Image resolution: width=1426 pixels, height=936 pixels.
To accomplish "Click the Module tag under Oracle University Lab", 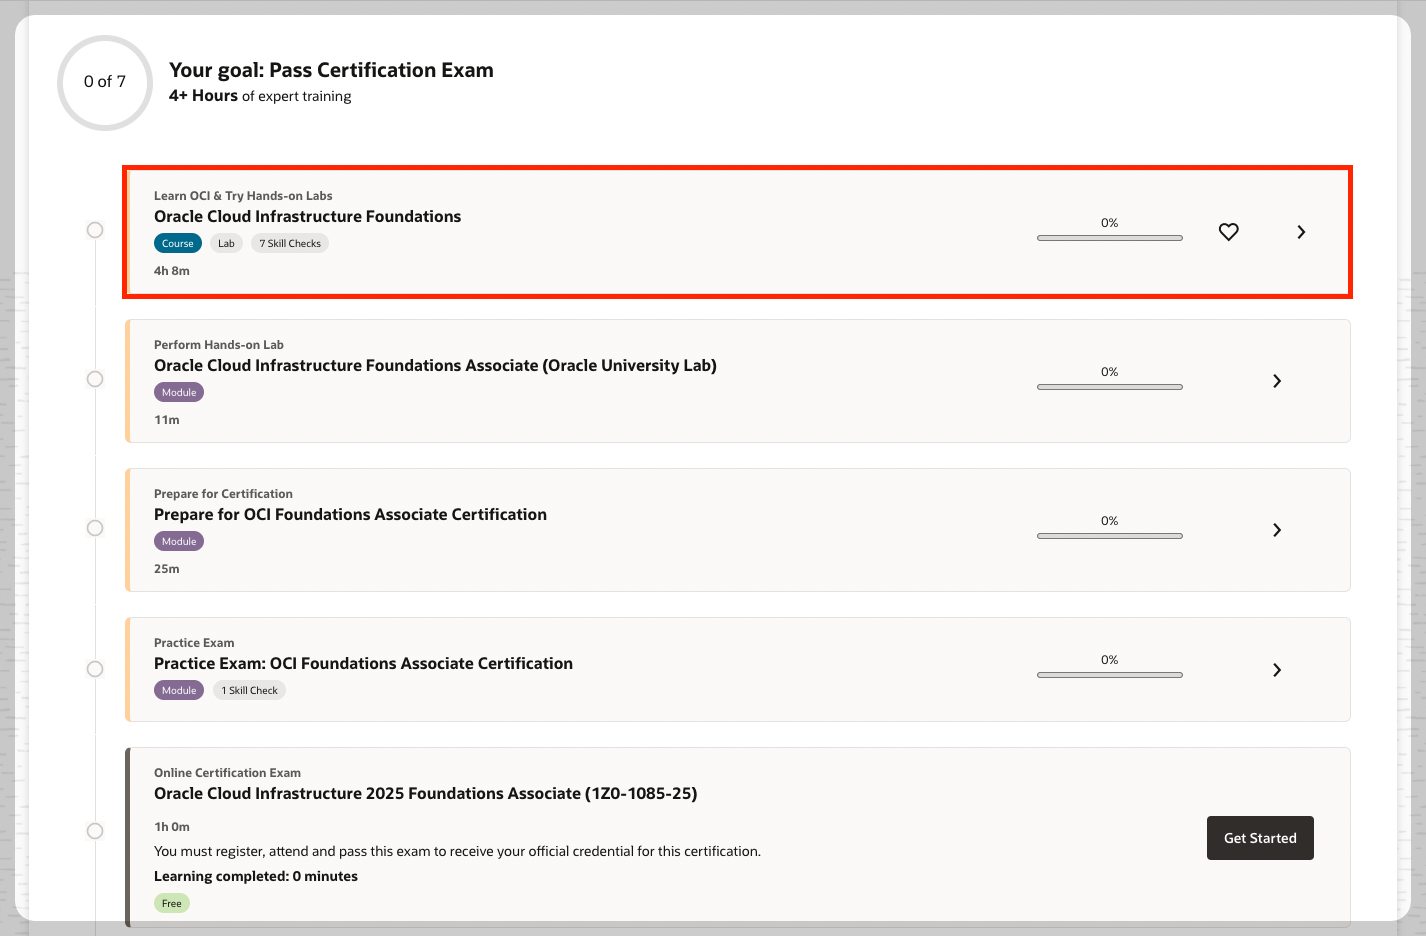I will point(179,392).
